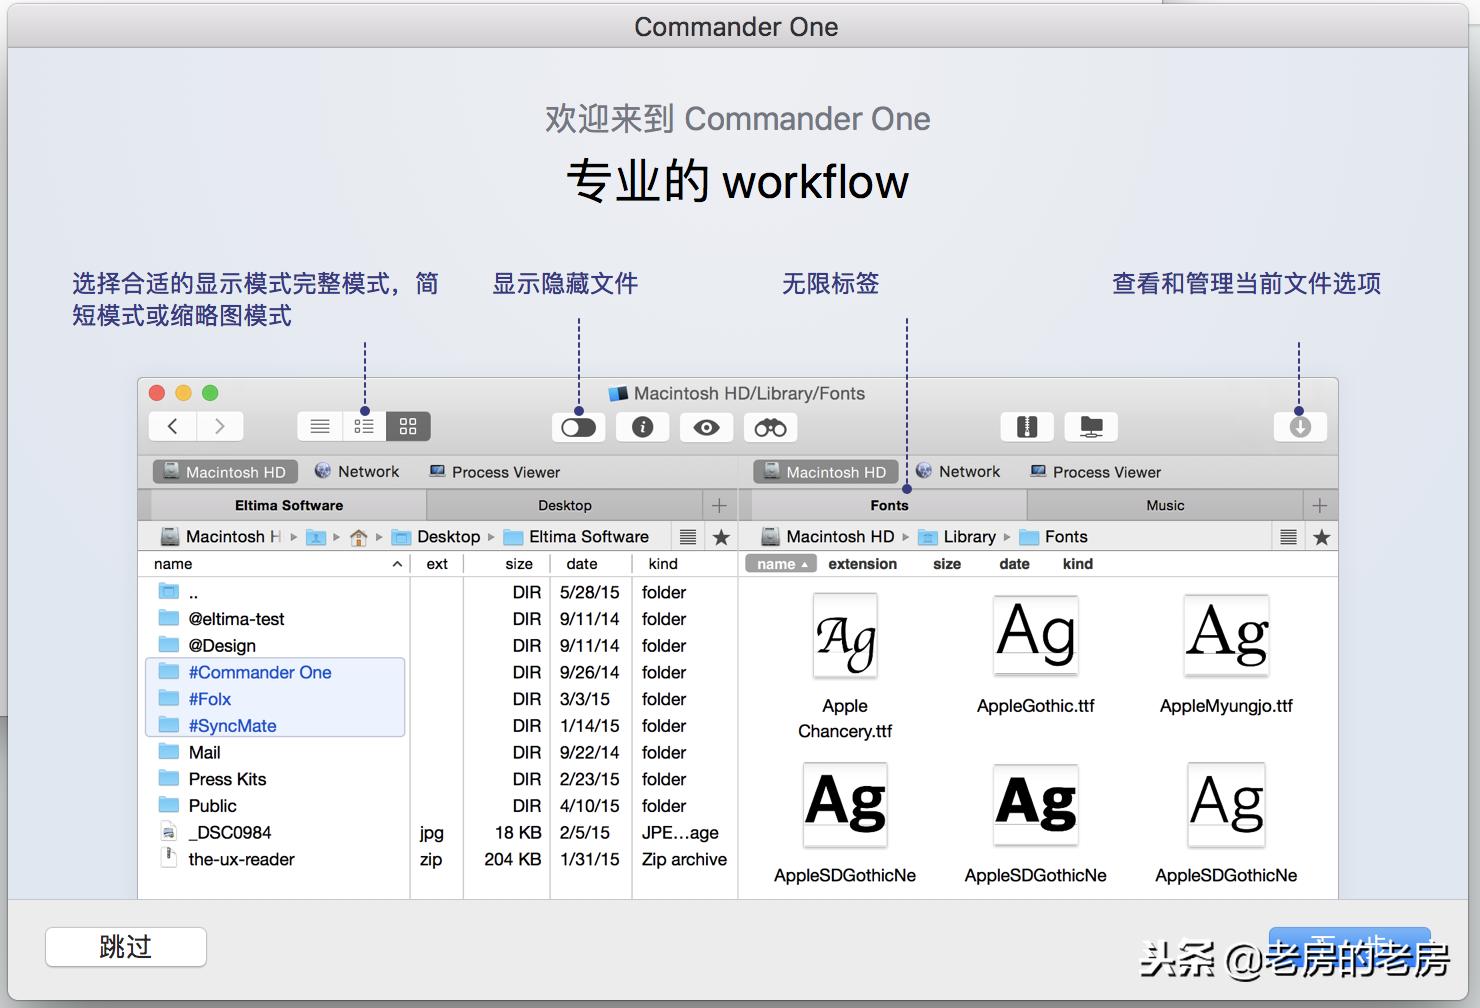Open the Music tab in the right pane
Viewport: 1480px width, 1008px height.
click(1164, 505)
